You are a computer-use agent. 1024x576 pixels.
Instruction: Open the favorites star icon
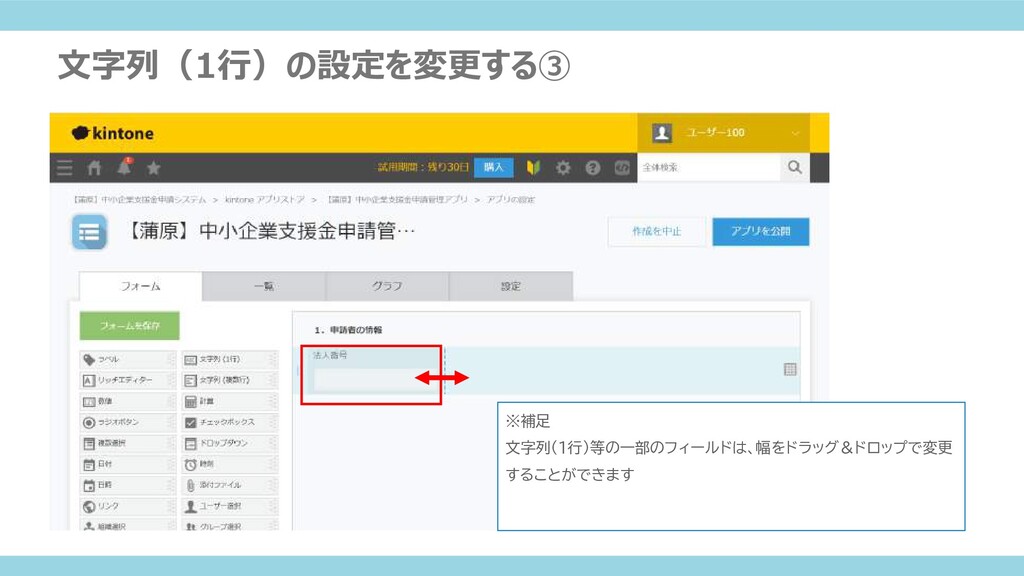pyautogui.click(x=153, y=168)
